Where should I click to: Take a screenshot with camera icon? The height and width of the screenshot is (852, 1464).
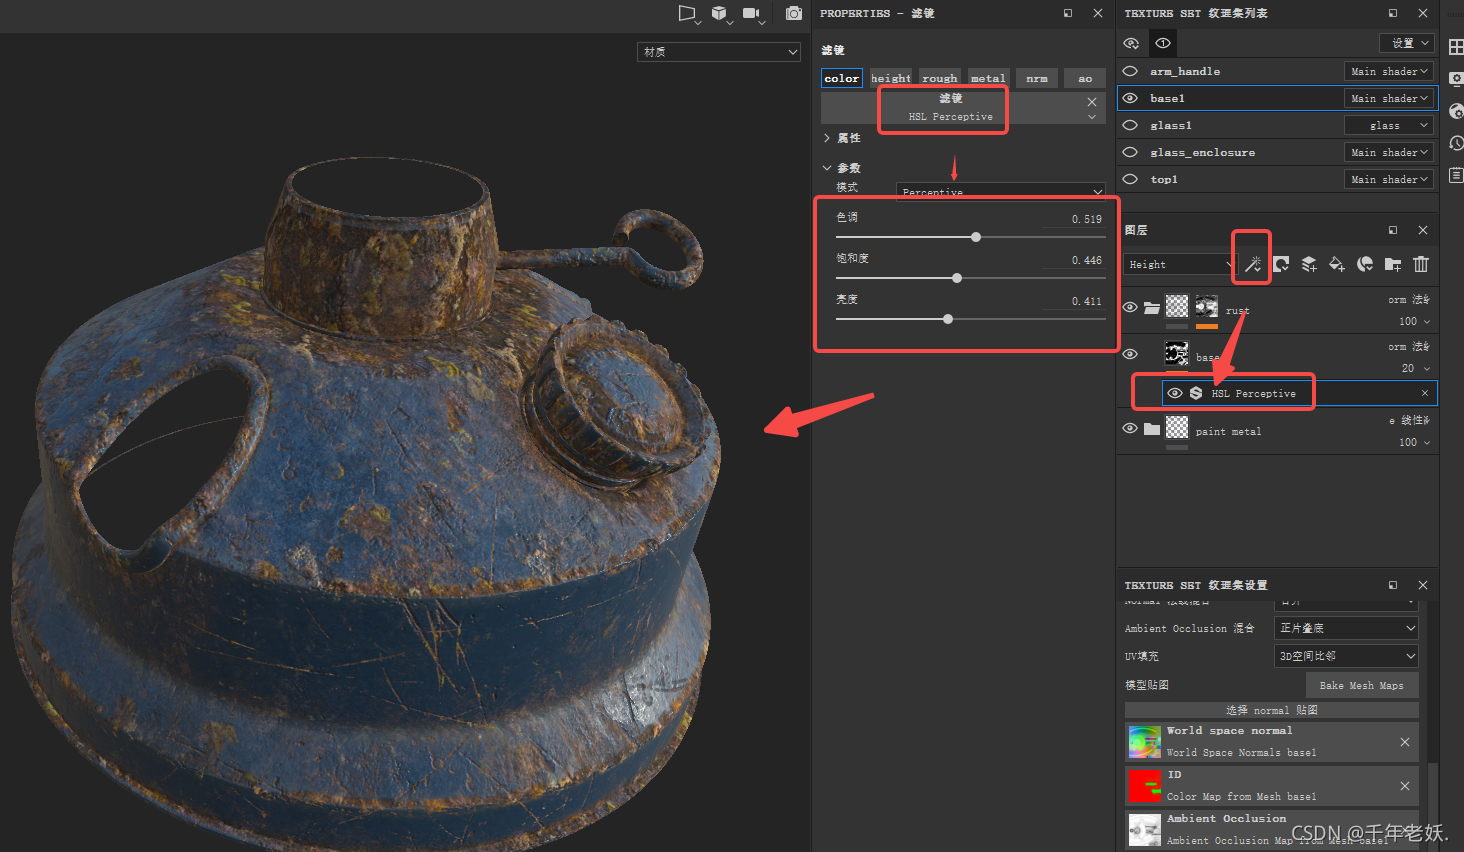pos(794,13)
